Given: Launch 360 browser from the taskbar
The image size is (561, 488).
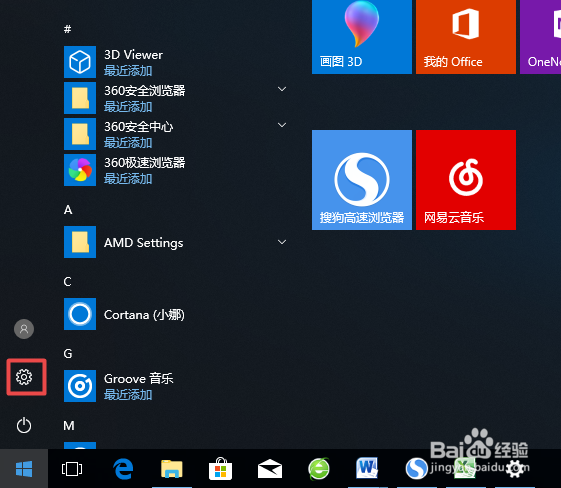Looking at the screenshot, I should (318, 469).
